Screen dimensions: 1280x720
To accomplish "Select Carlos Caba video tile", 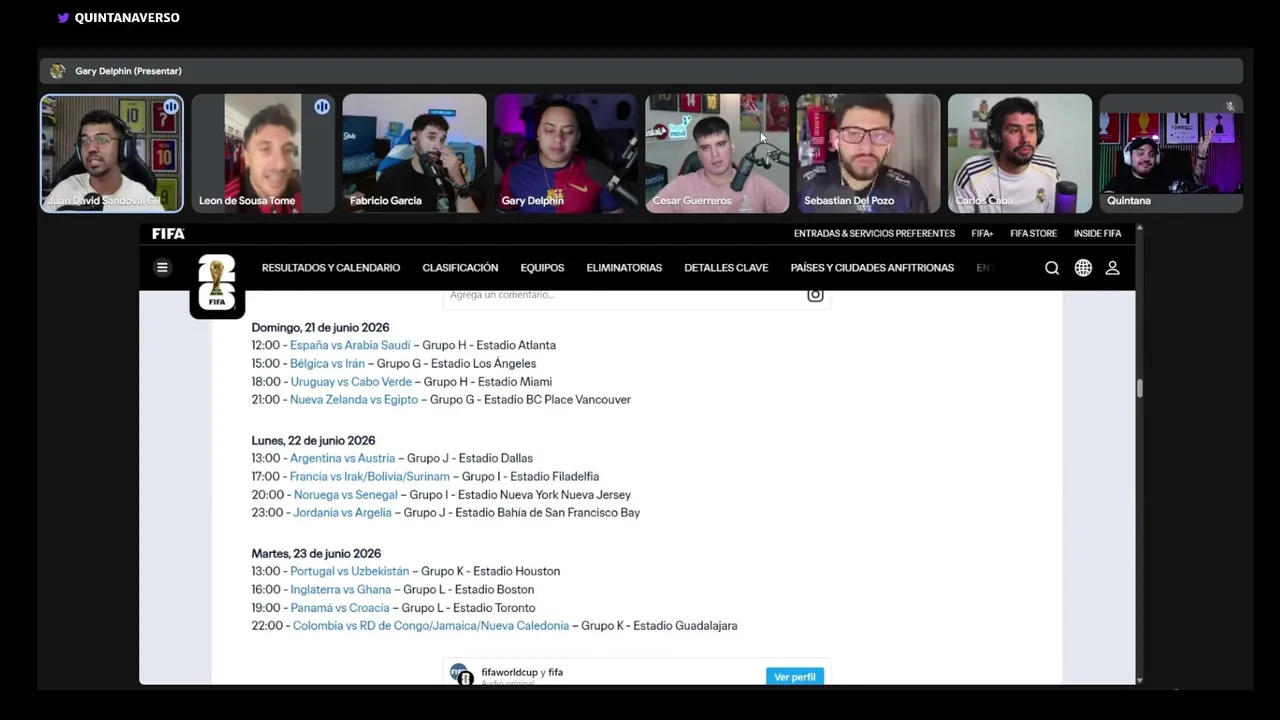I will [x=1020, y=153].
